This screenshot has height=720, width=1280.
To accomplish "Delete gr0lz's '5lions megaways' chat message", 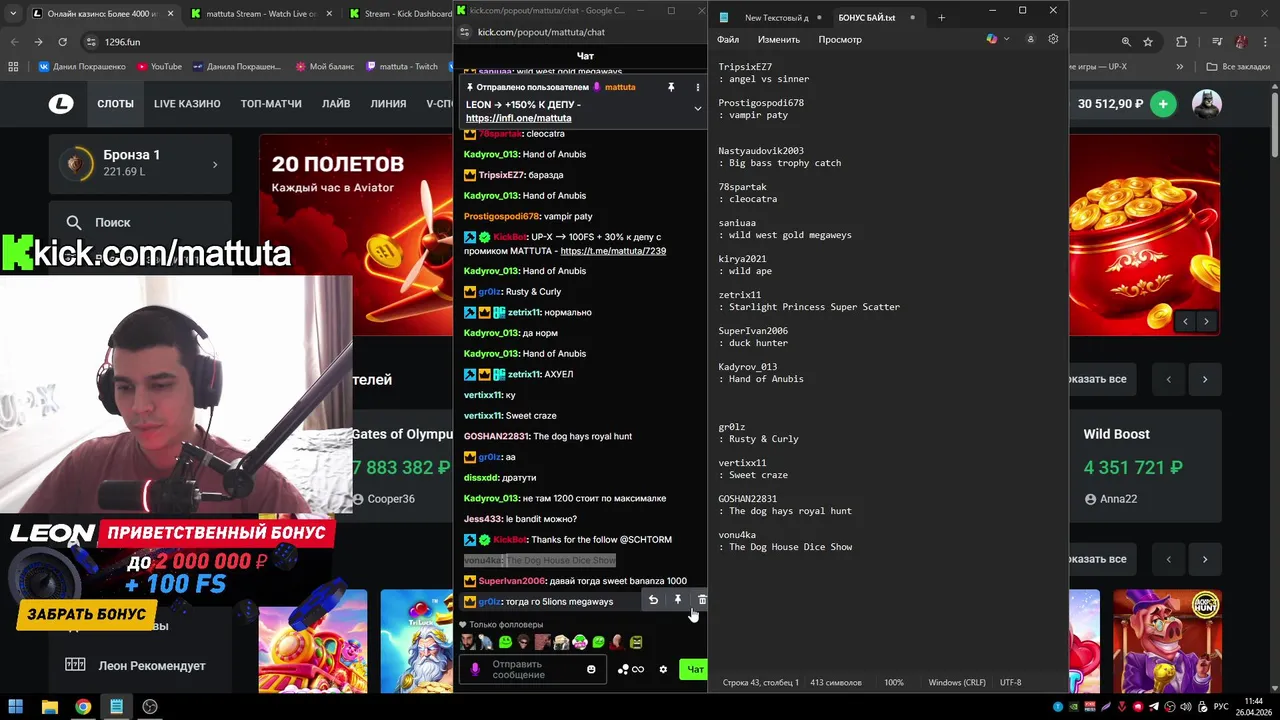I will click(x=702, y=600).
